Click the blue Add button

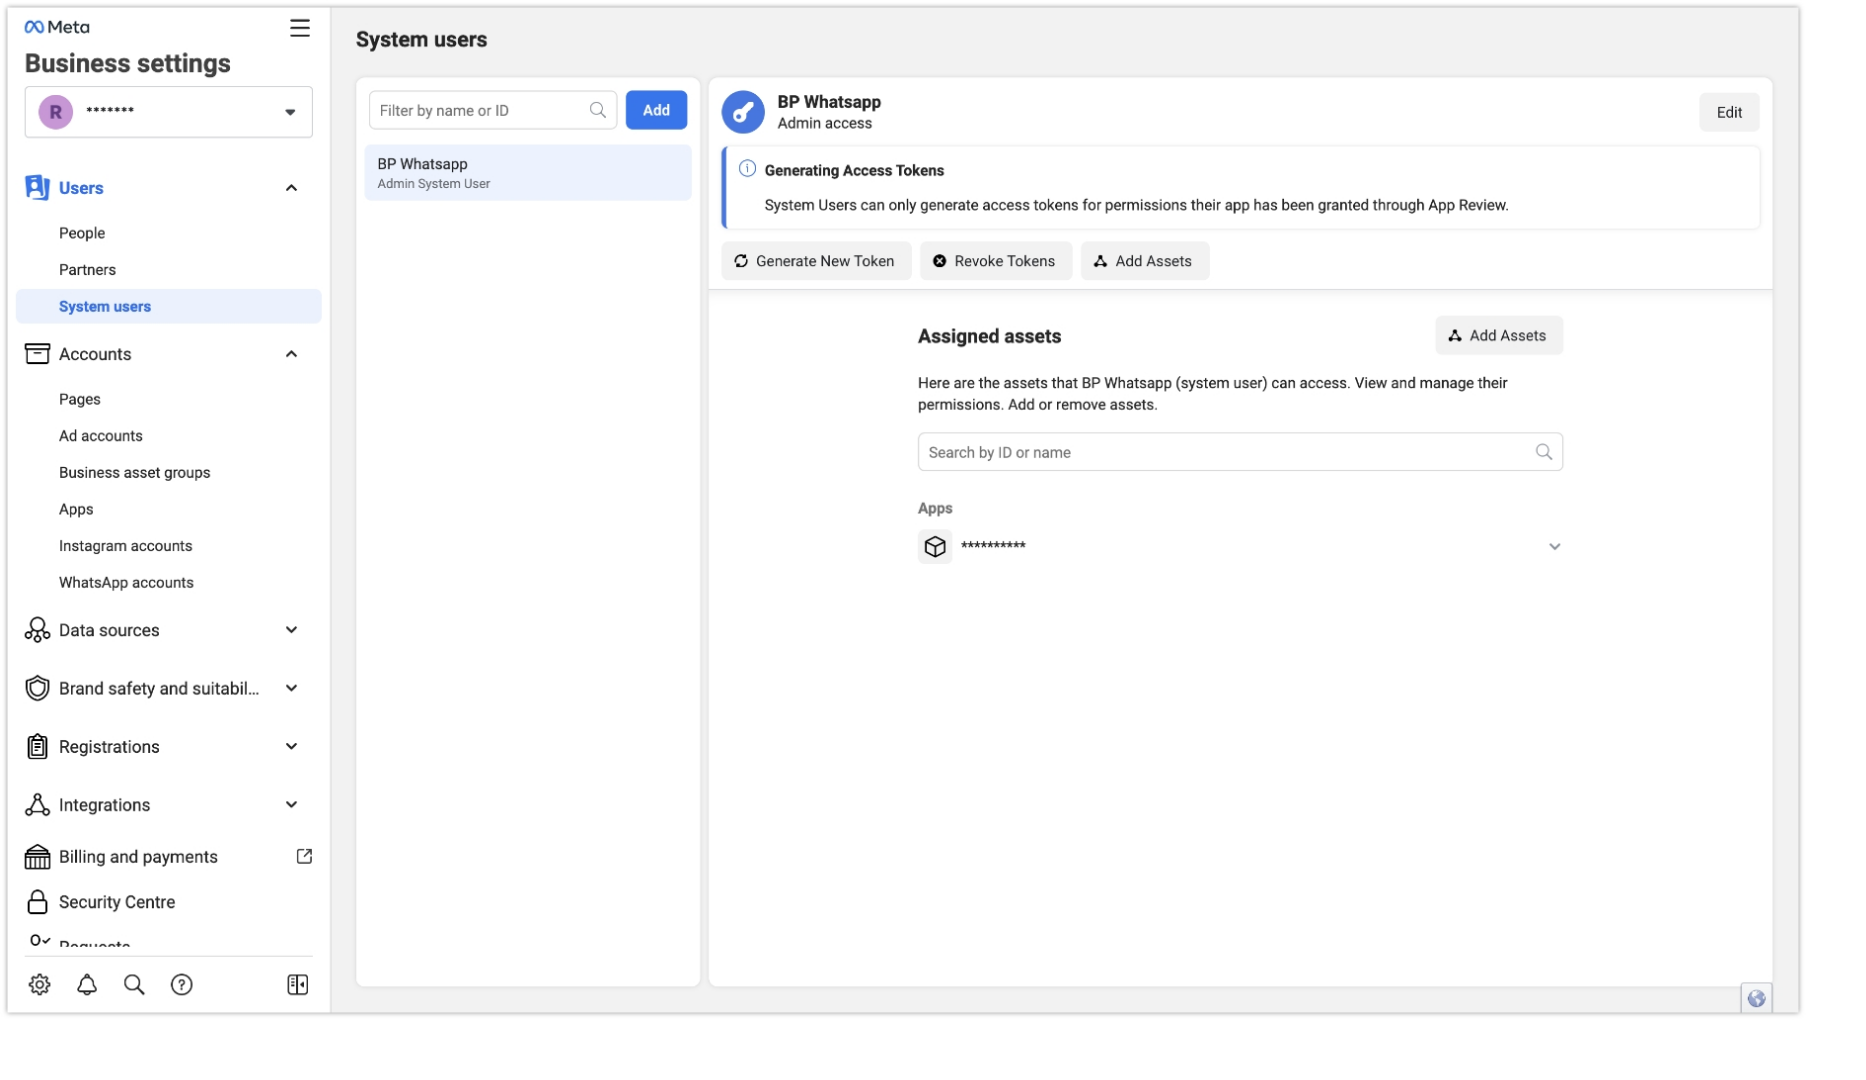click(x=656, y=110)
